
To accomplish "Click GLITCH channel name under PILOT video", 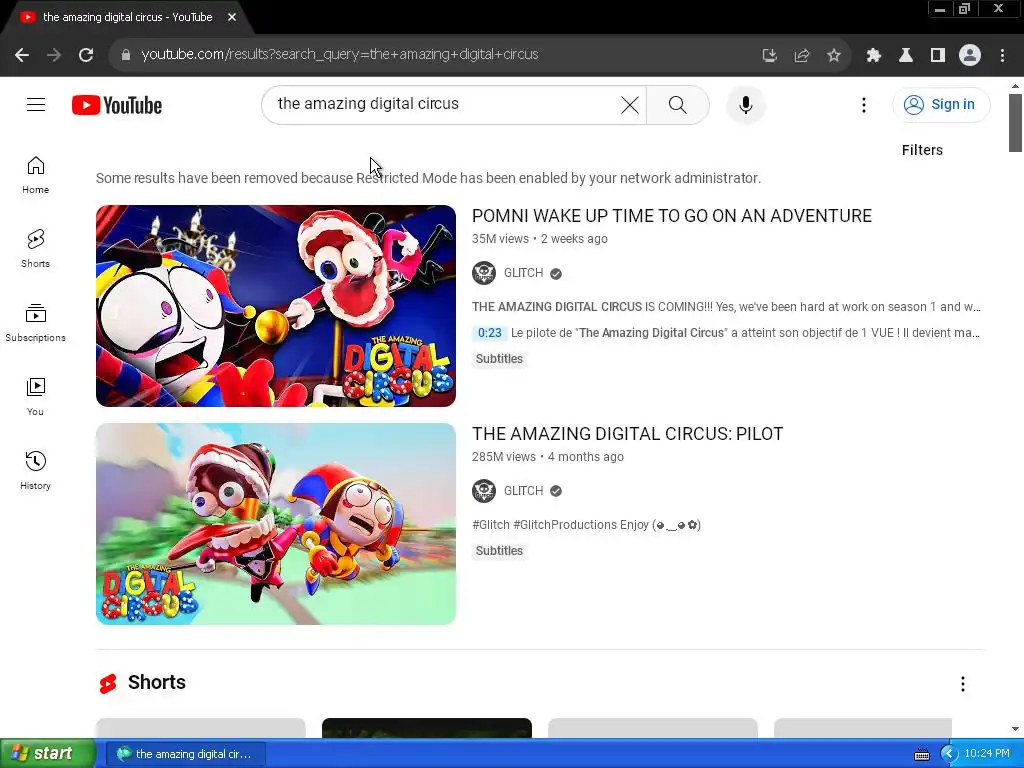I will point(523,491).
